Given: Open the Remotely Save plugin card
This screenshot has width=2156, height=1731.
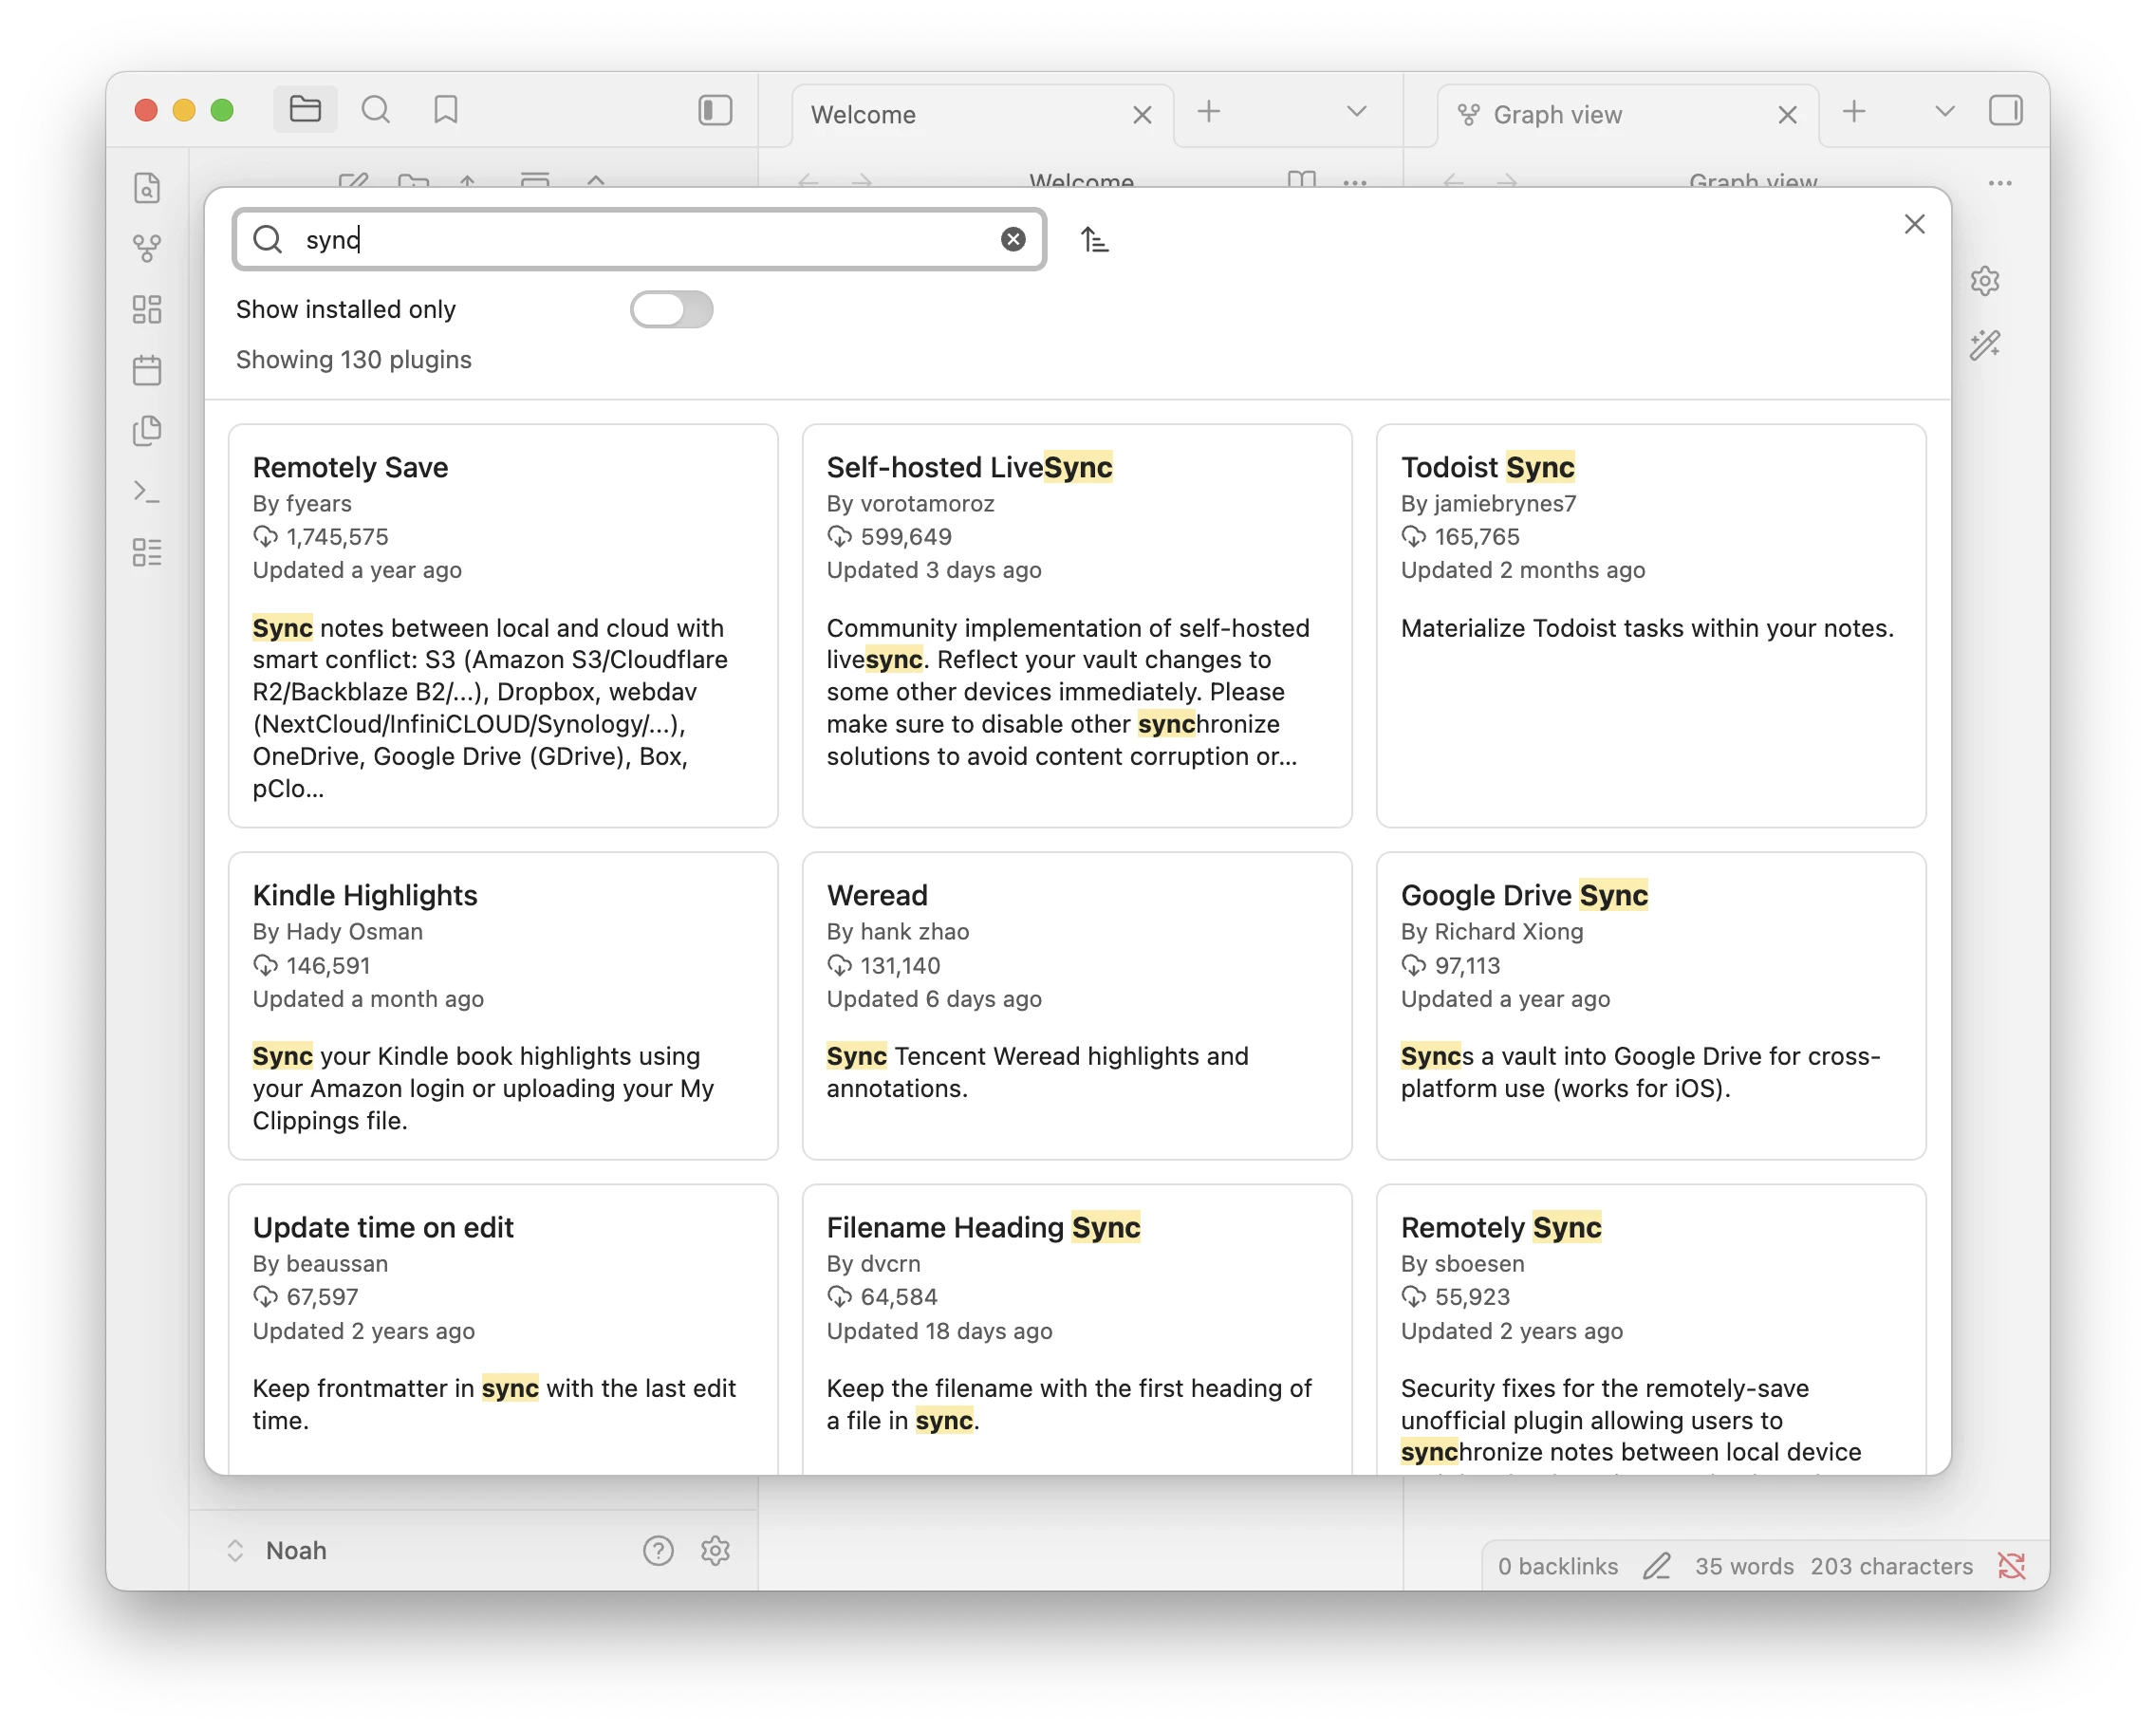Looking at the screenshot, I should click(503, 626).
